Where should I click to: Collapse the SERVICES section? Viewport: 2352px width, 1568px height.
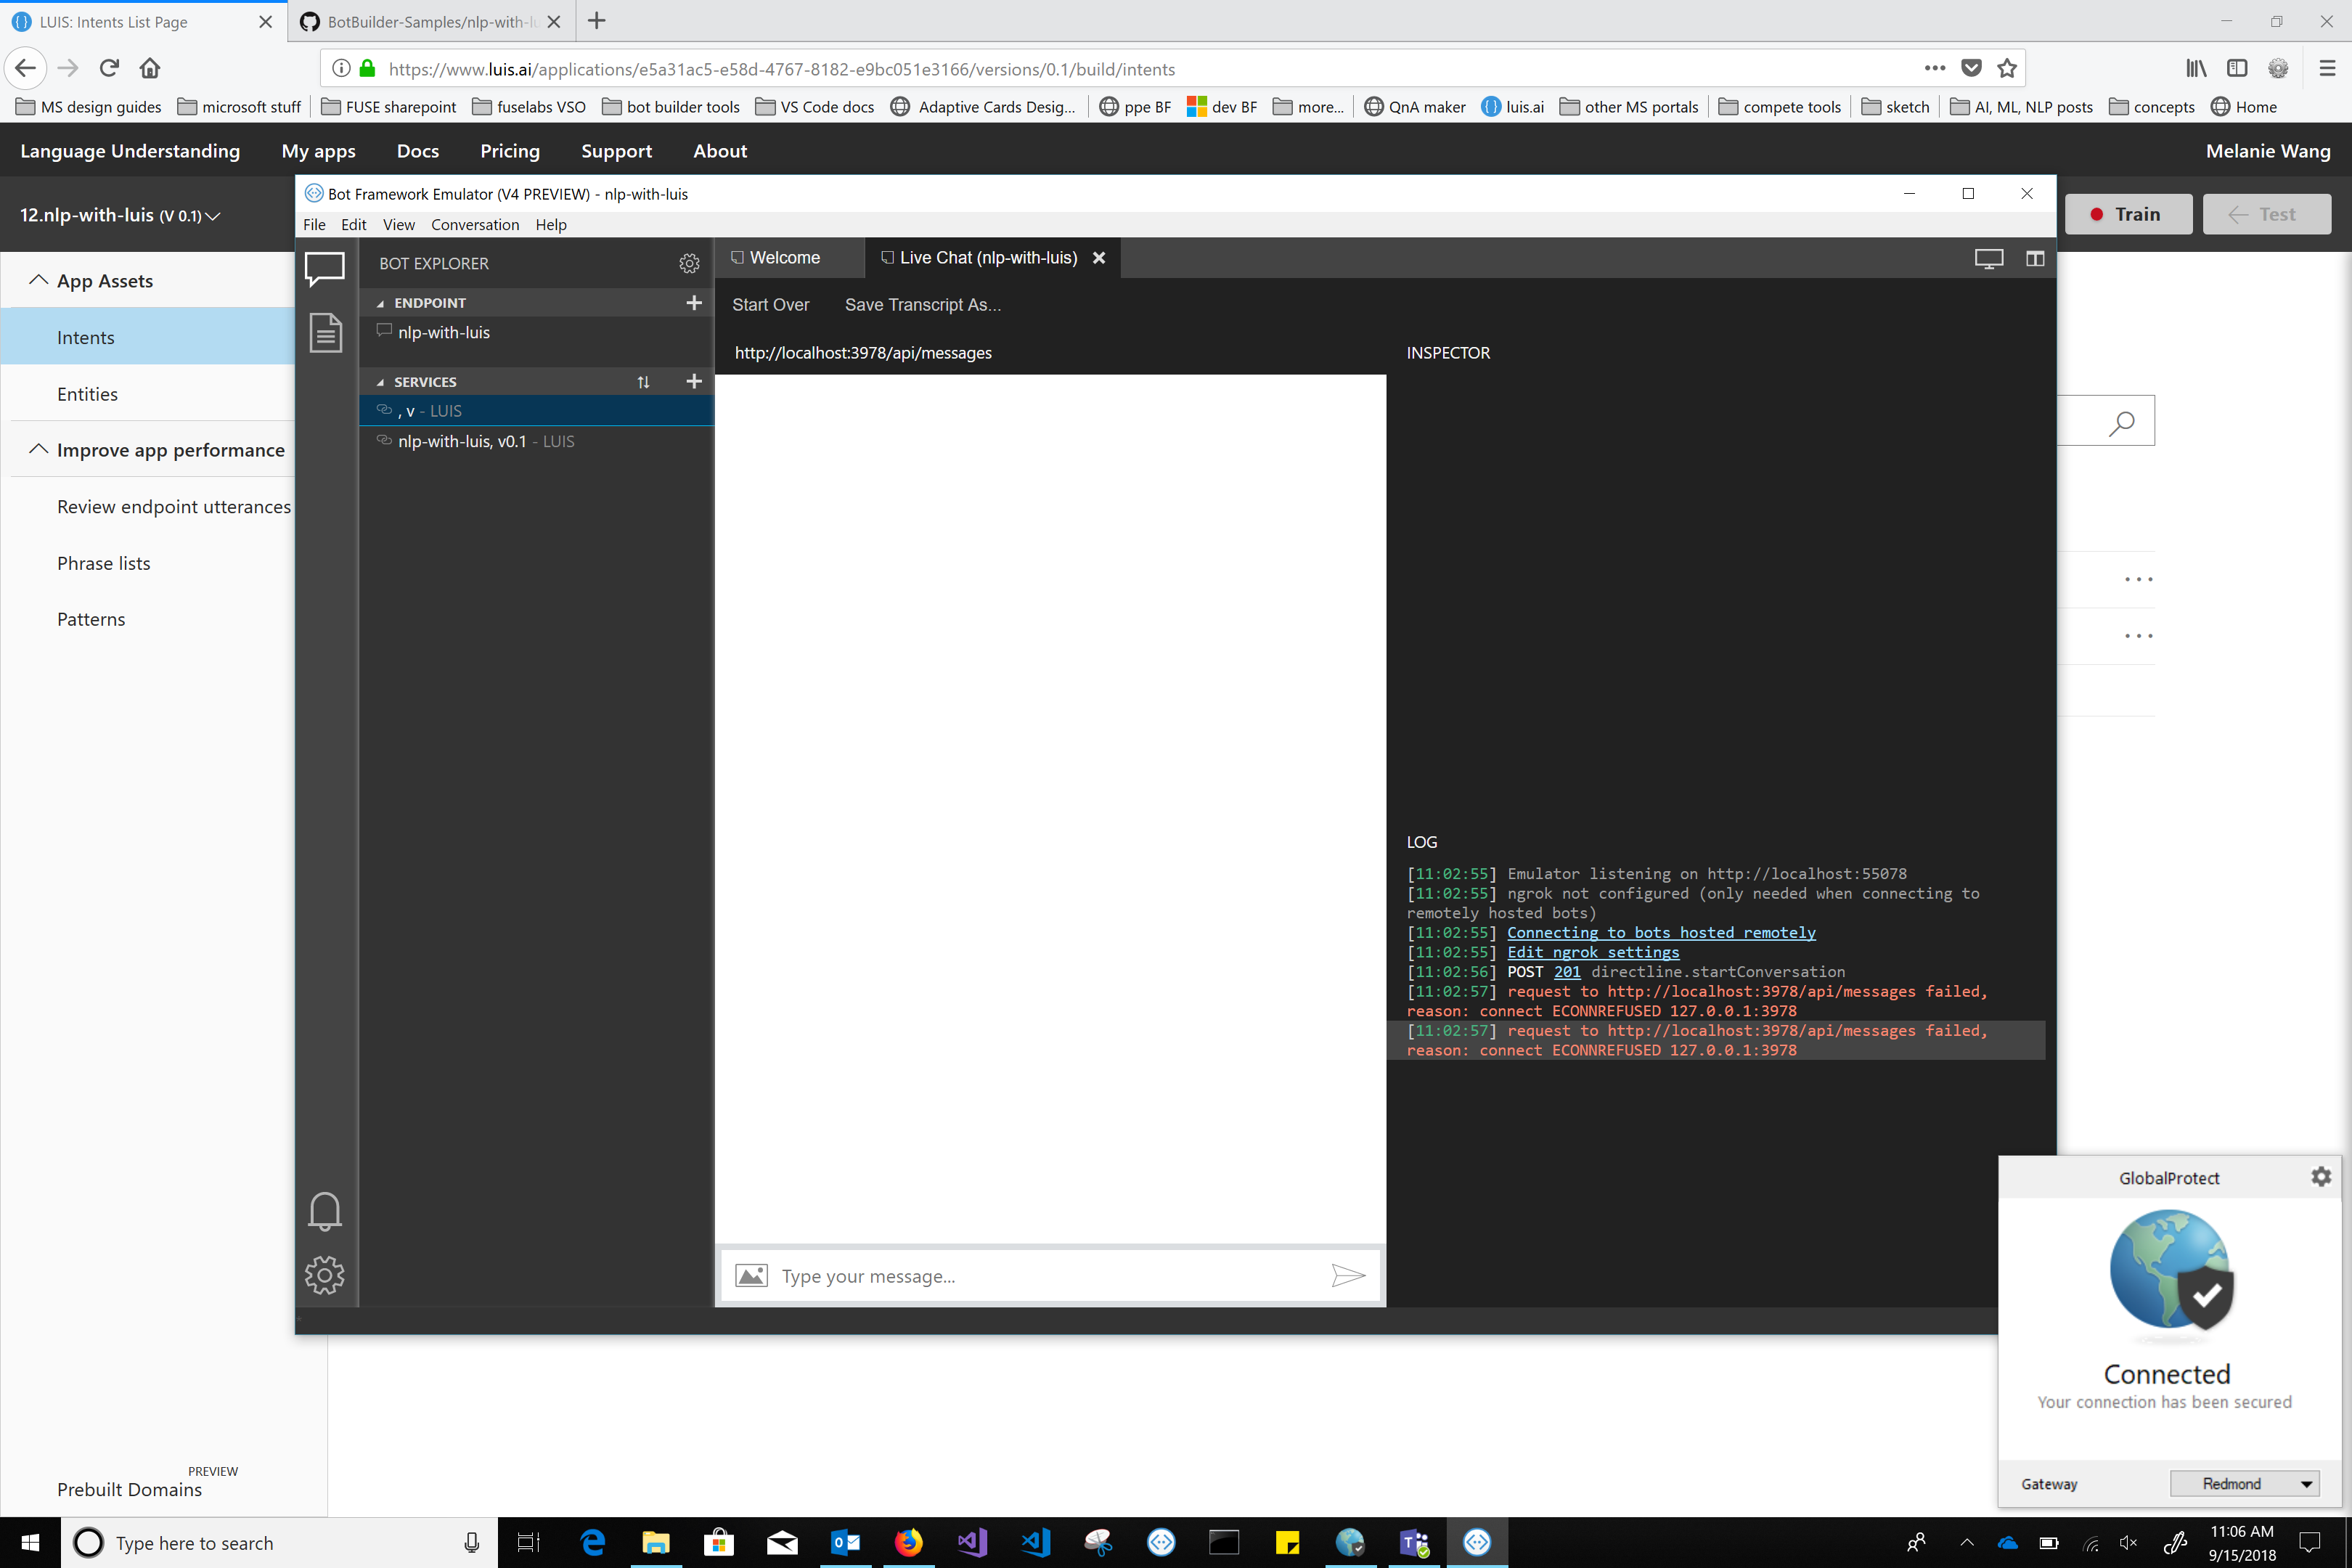tap(380, 381)
